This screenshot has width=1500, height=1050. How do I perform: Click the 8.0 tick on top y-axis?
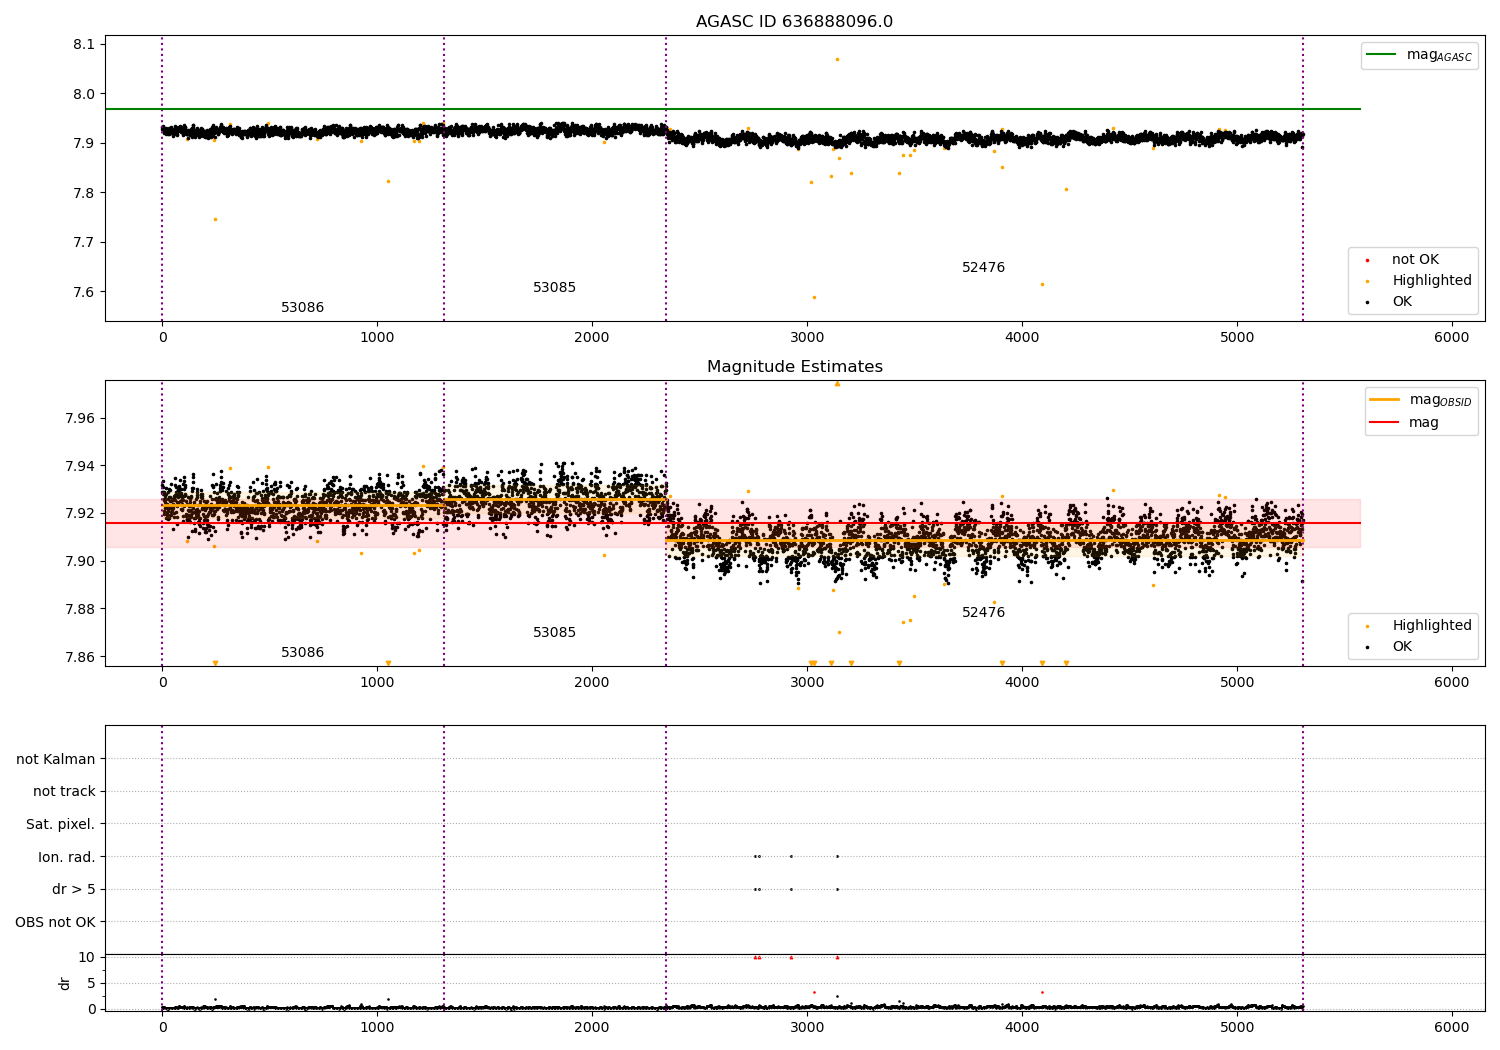[84, 94]
